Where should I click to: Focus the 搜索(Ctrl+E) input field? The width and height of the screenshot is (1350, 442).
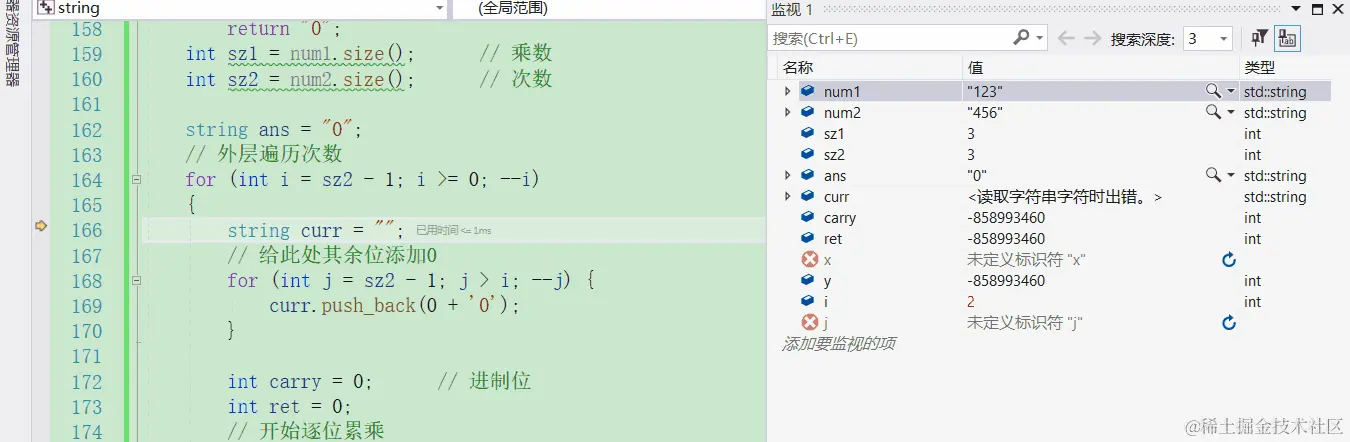point(890,38)
